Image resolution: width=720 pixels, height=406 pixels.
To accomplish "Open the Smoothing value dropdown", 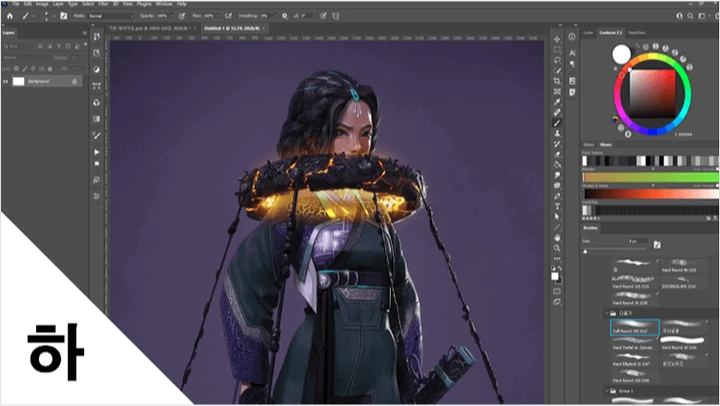I will pos(275,16).
